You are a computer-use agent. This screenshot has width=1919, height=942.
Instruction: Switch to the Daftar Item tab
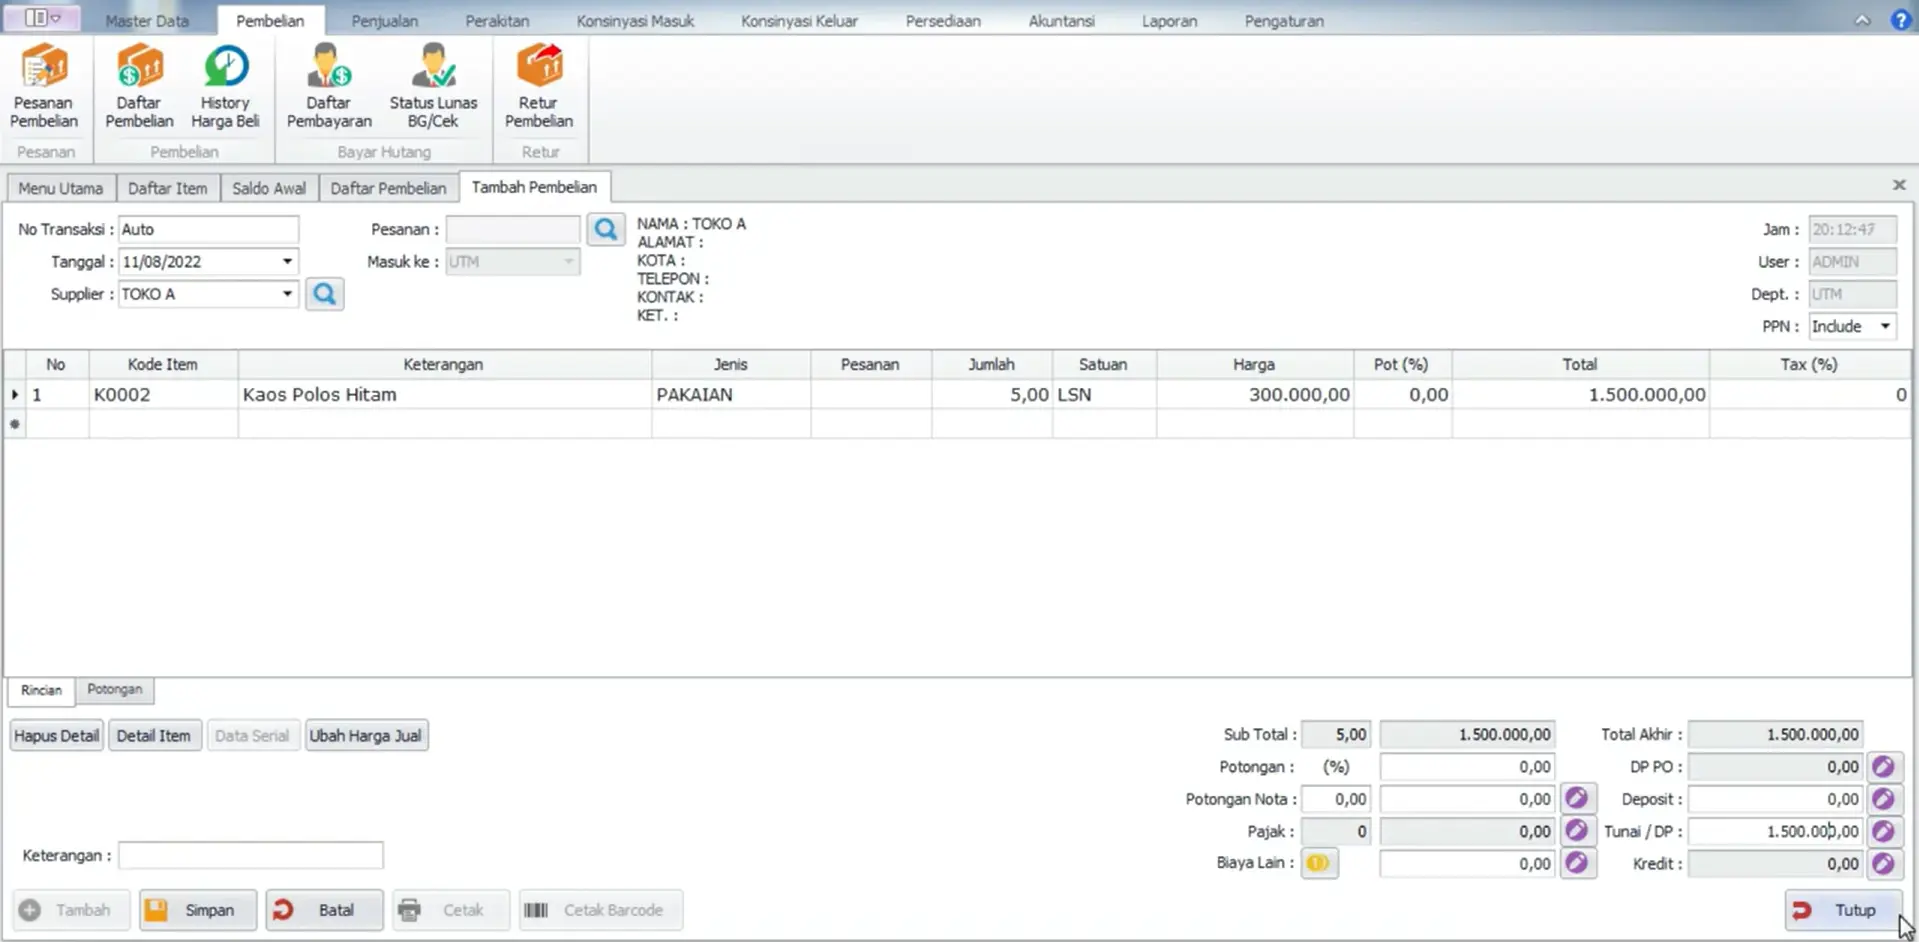click(167, 188)
